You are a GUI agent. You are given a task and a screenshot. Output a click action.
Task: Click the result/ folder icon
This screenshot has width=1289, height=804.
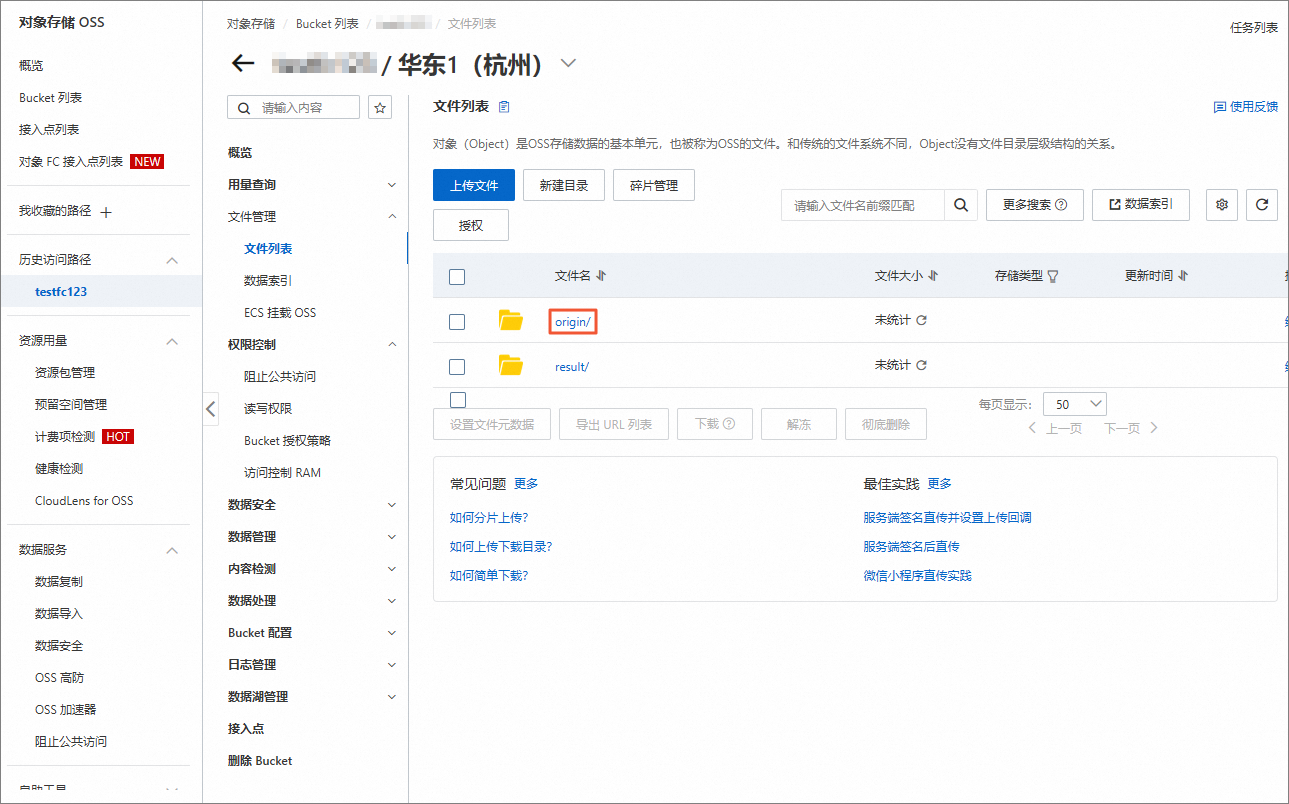coord(511,365)
